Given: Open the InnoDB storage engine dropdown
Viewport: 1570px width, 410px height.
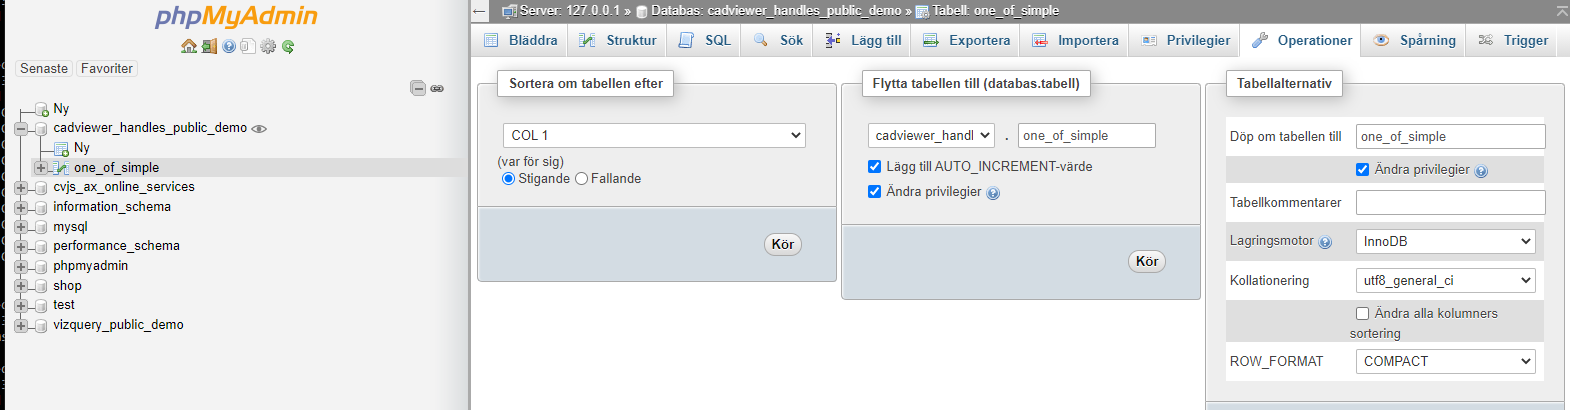Looking at the screenshot, I should [x=1445, y=241].
